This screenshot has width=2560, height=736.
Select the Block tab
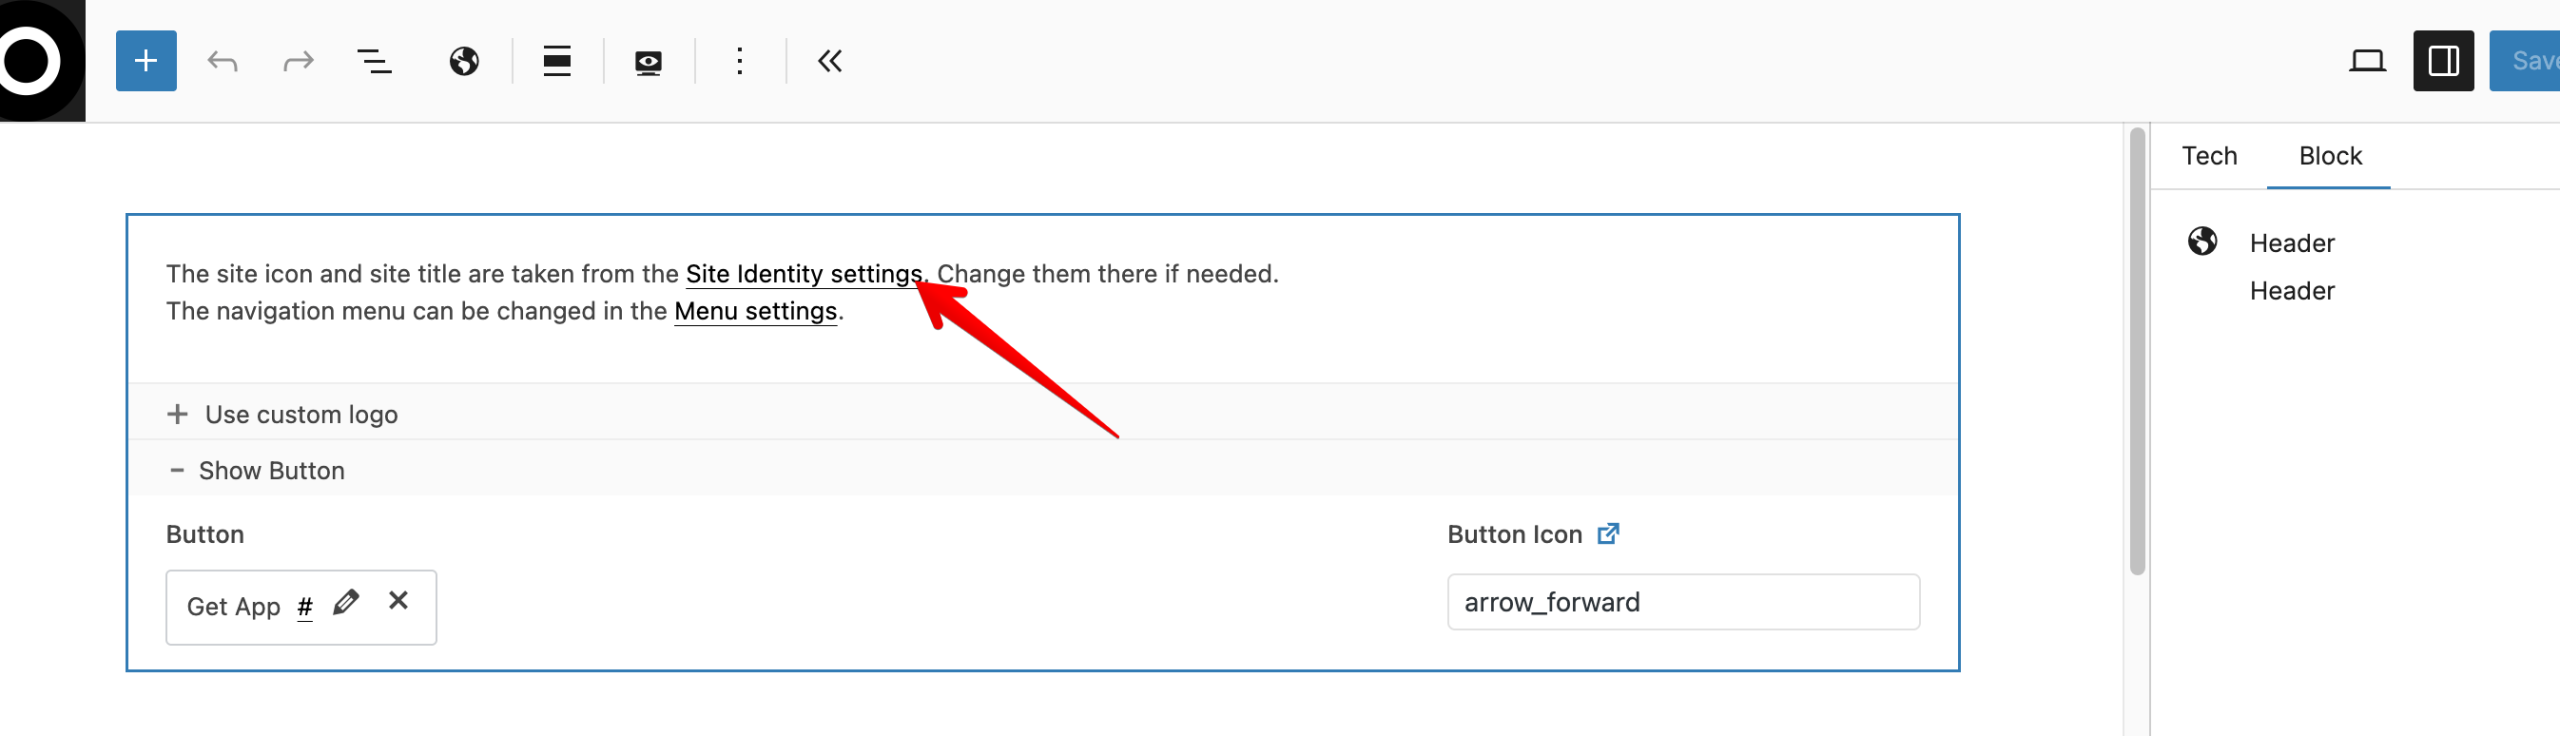coord(2330,156)
